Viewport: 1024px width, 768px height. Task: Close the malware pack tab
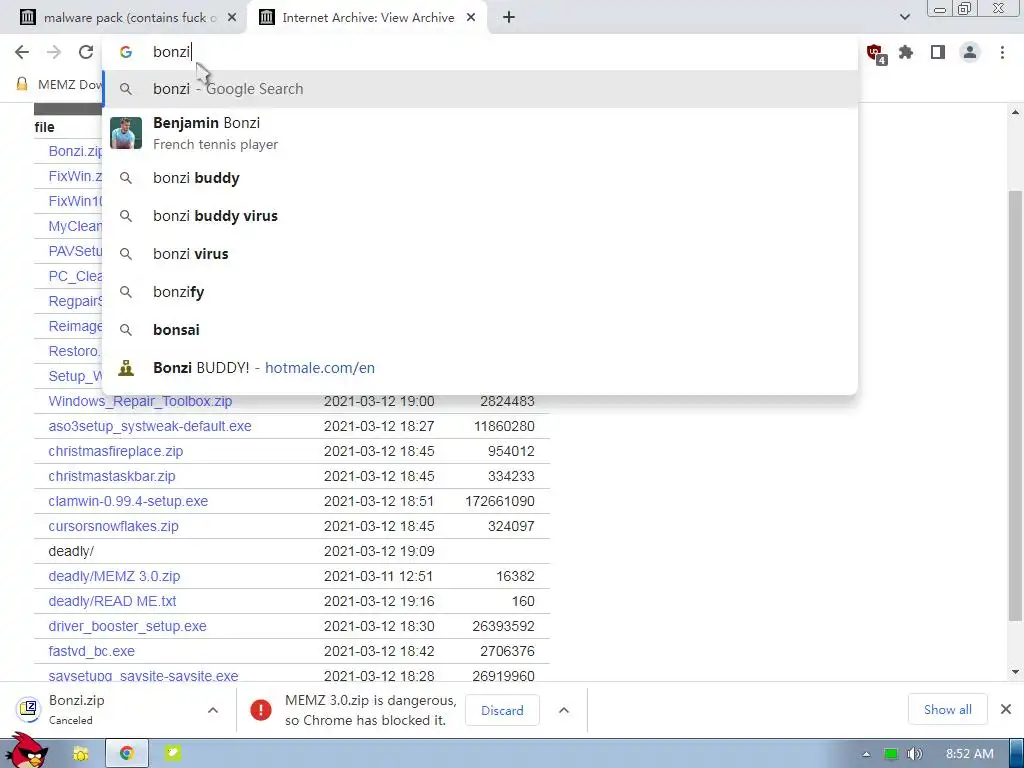(x=232, y=18)
